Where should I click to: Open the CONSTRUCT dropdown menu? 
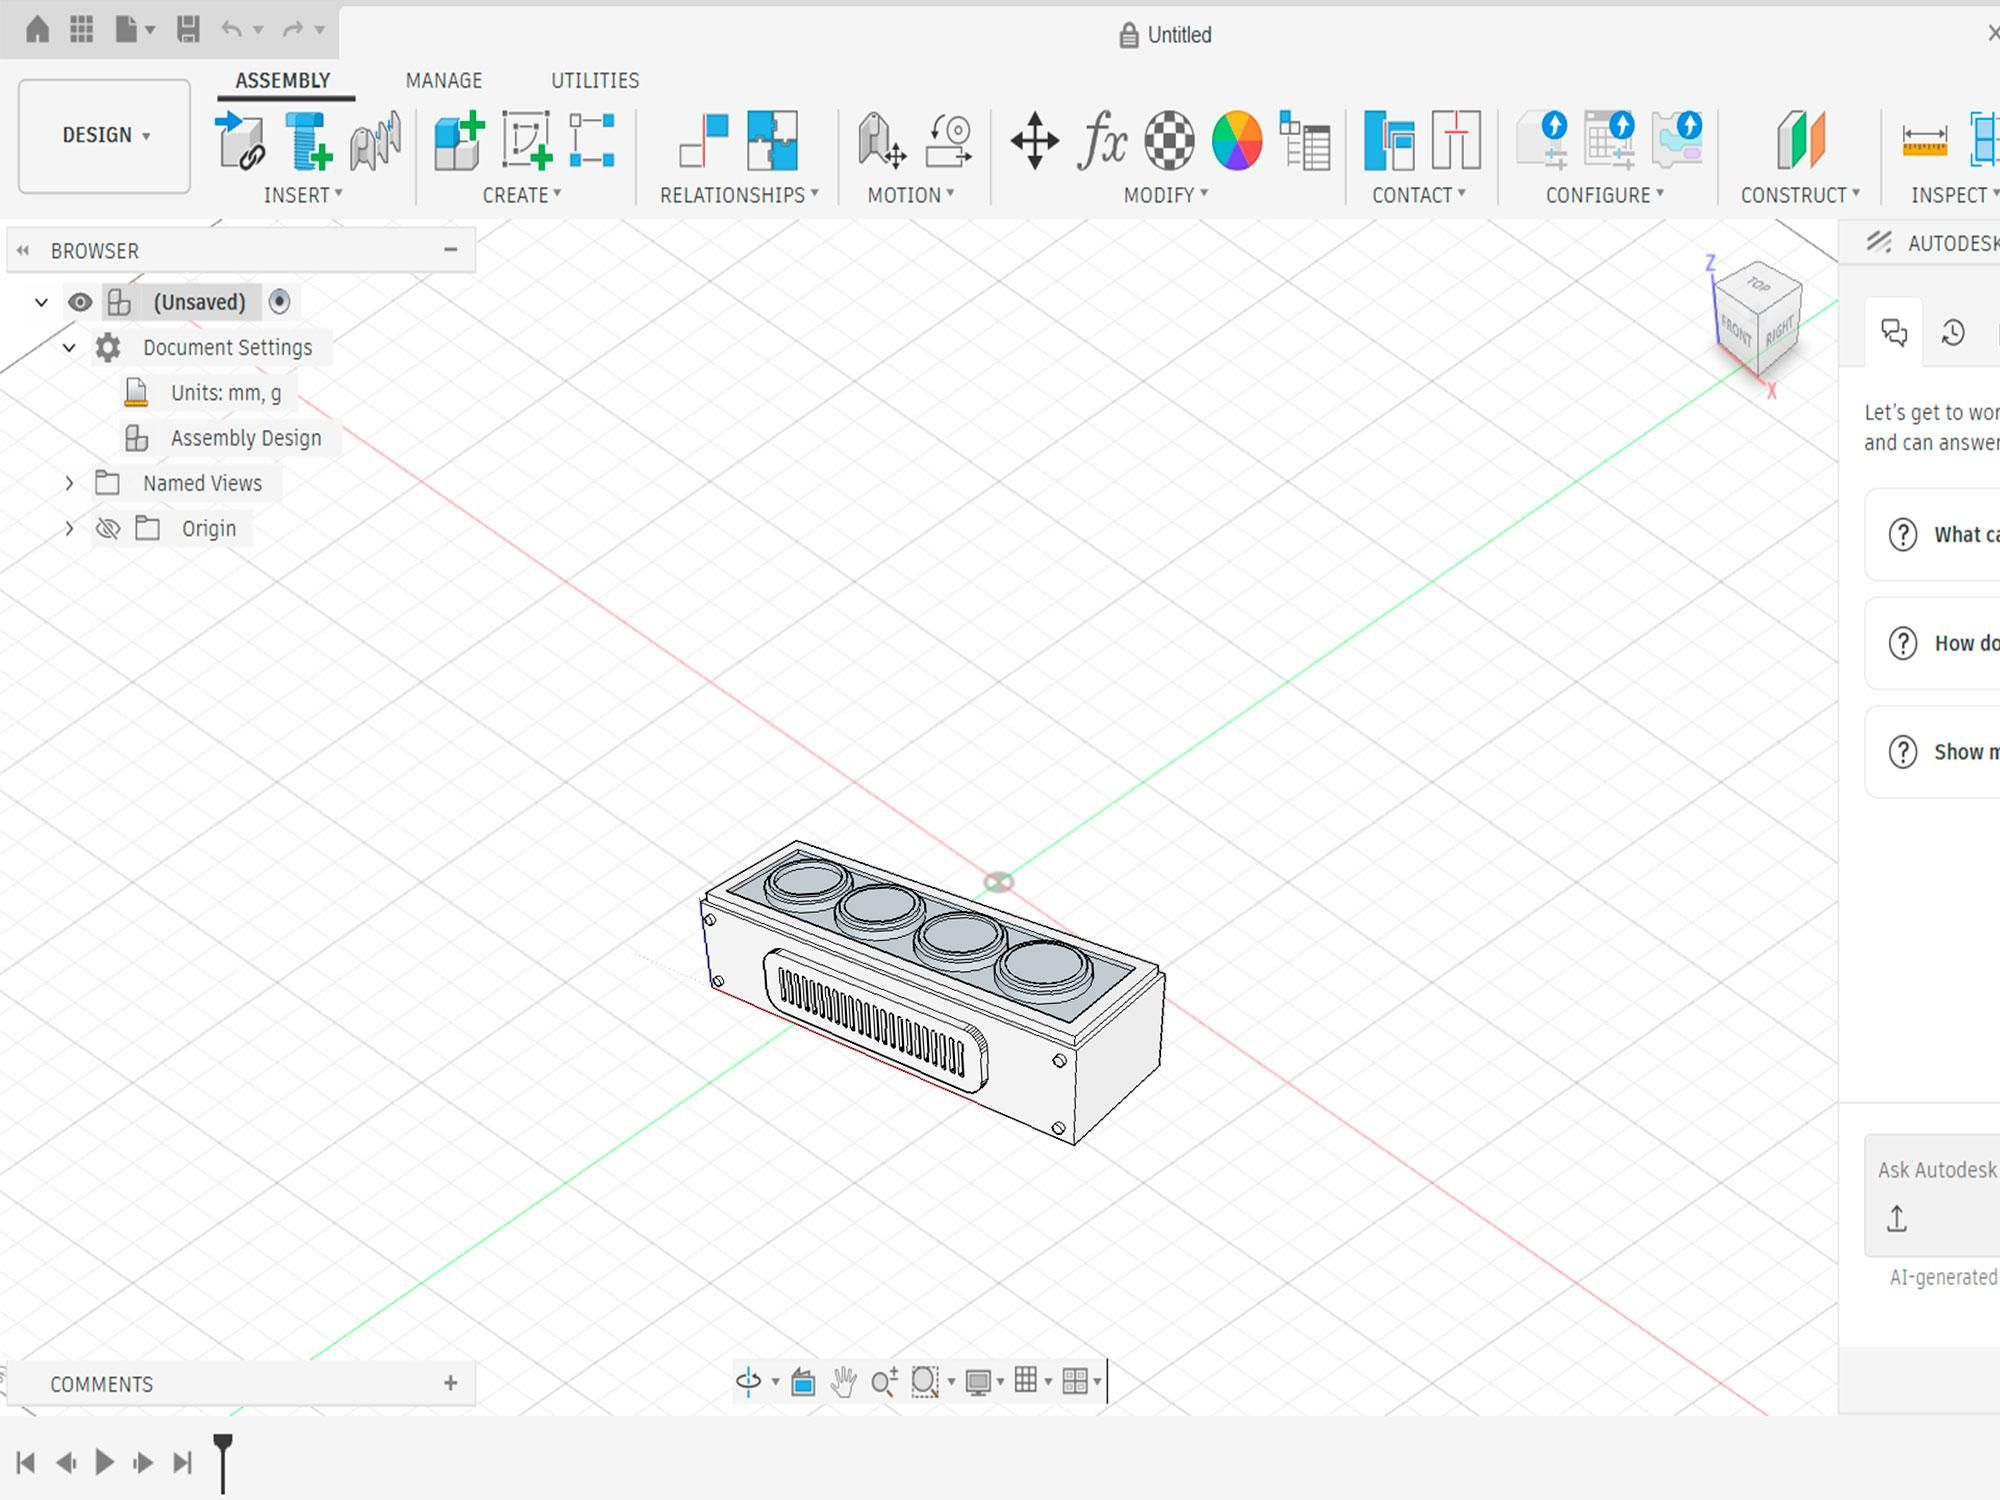[x=1800, y=195]
